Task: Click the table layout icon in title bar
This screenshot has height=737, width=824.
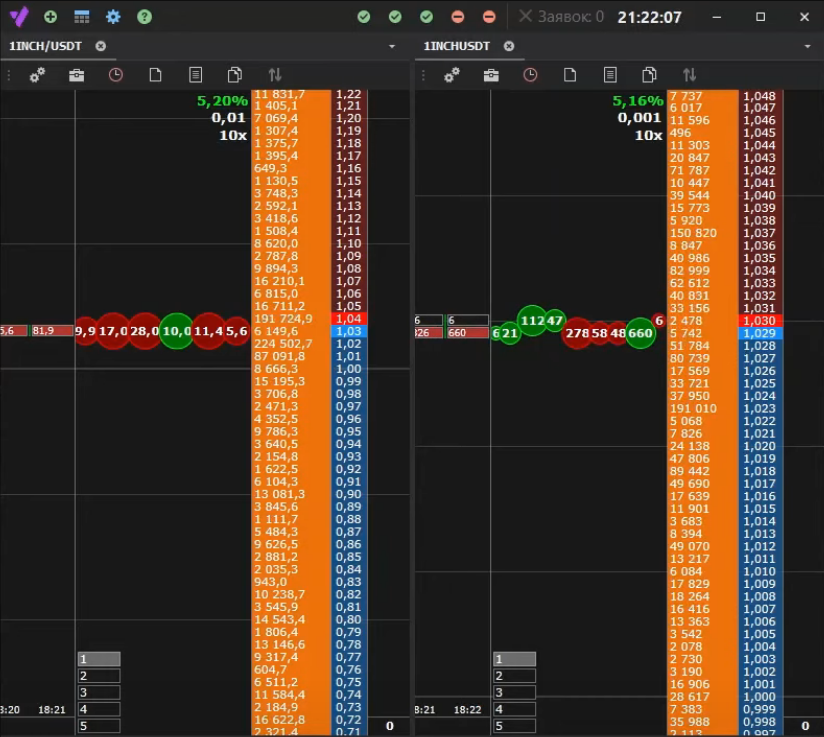Action: [x=82, y=17]
